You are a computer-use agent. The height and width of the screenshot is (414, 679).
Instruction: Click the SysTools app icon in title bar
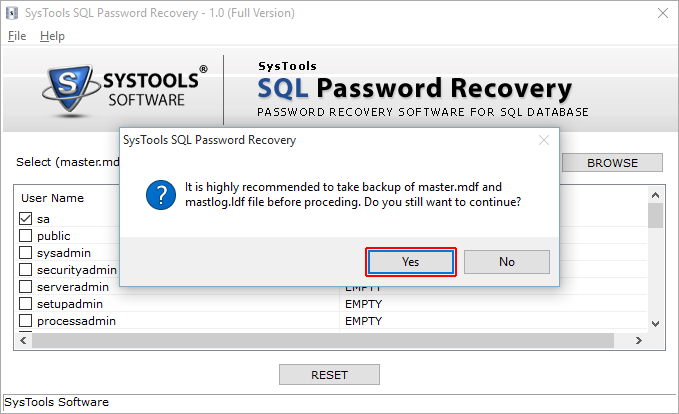[x=12, y=13]
